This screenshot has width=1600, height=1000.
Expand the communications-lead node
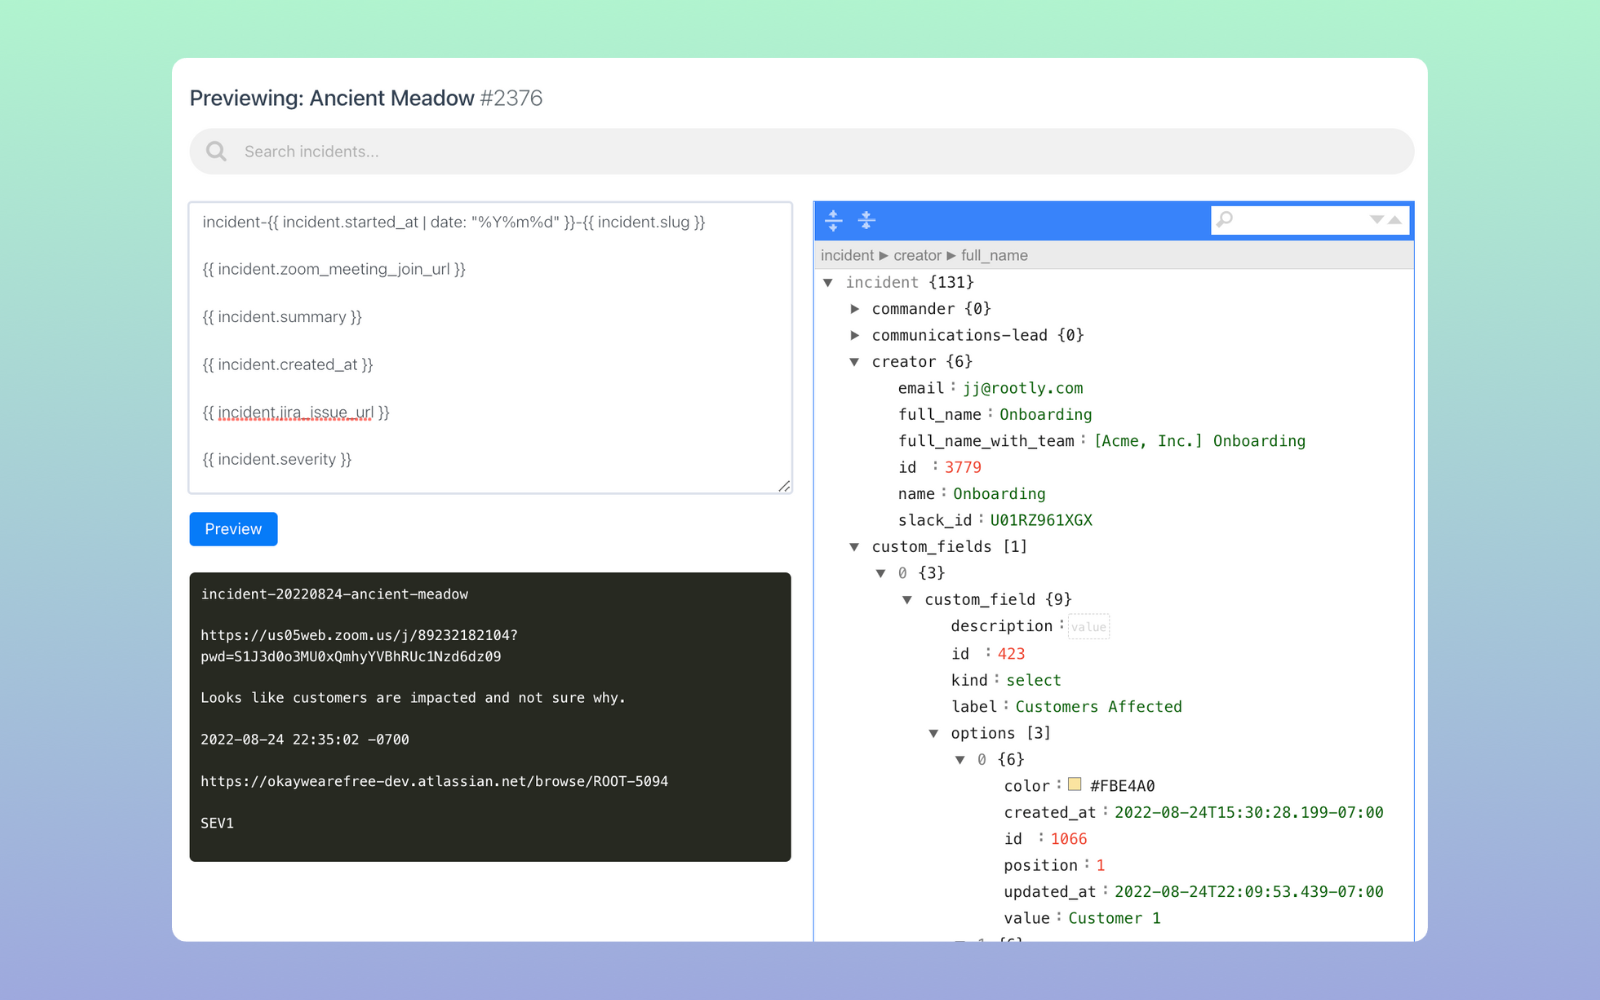[856, 335]
